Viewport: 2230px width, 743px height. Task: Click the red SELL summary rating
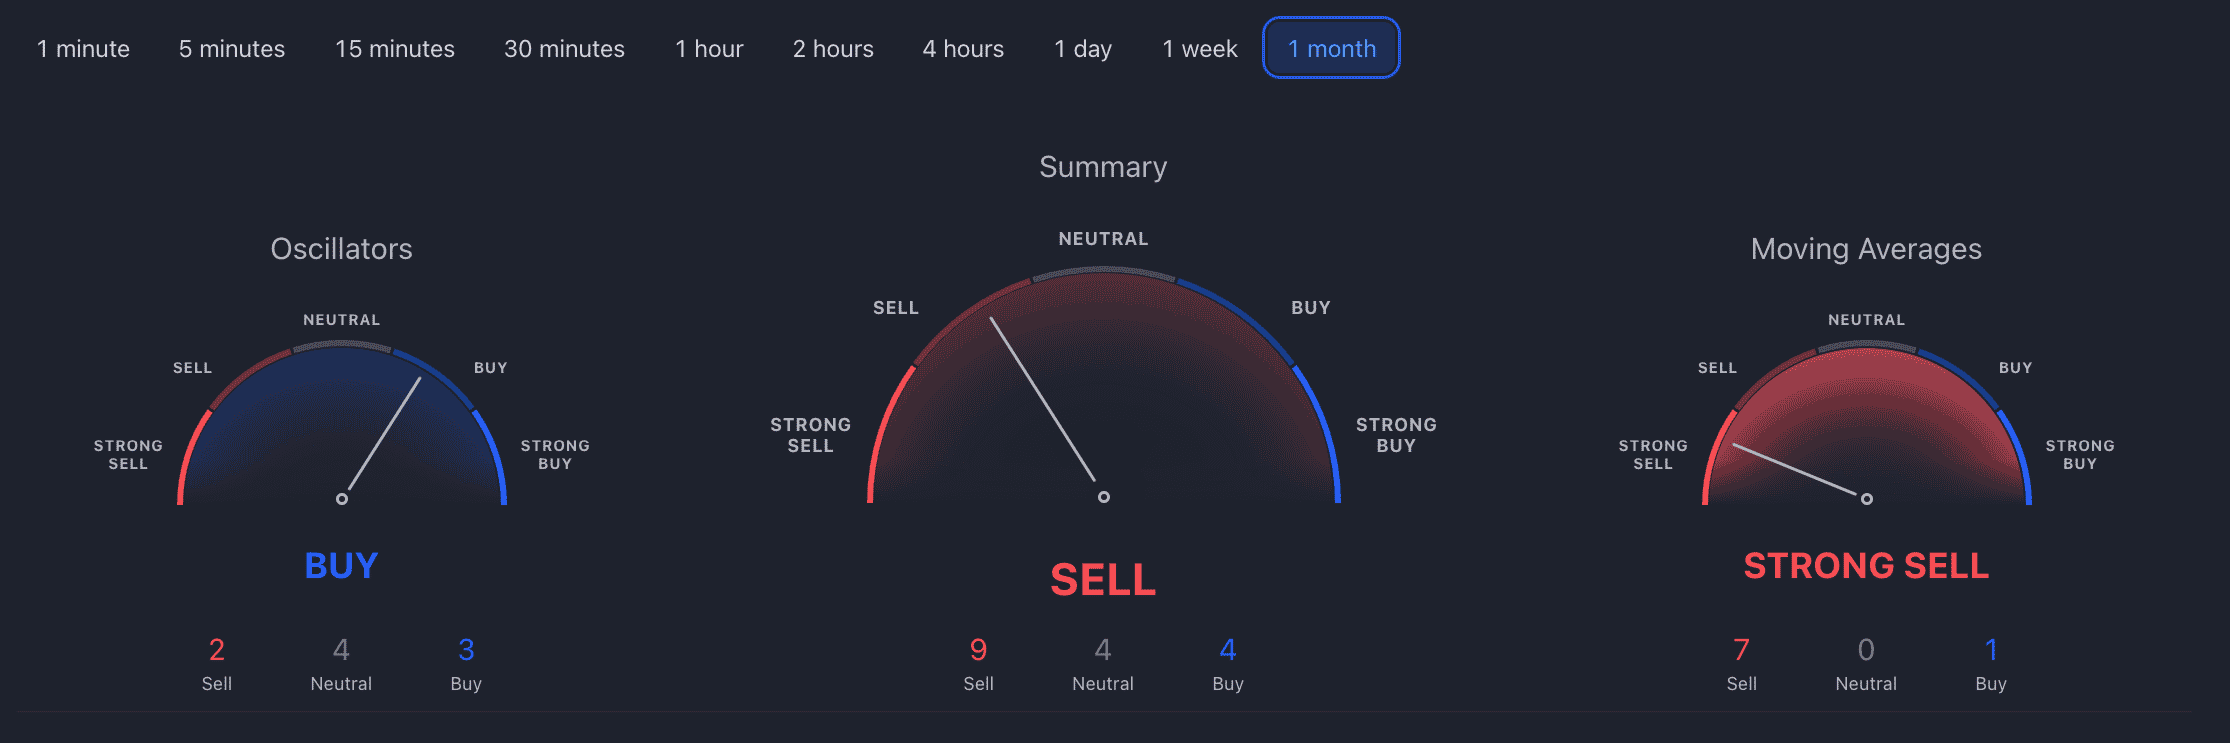pos(1103,580)
